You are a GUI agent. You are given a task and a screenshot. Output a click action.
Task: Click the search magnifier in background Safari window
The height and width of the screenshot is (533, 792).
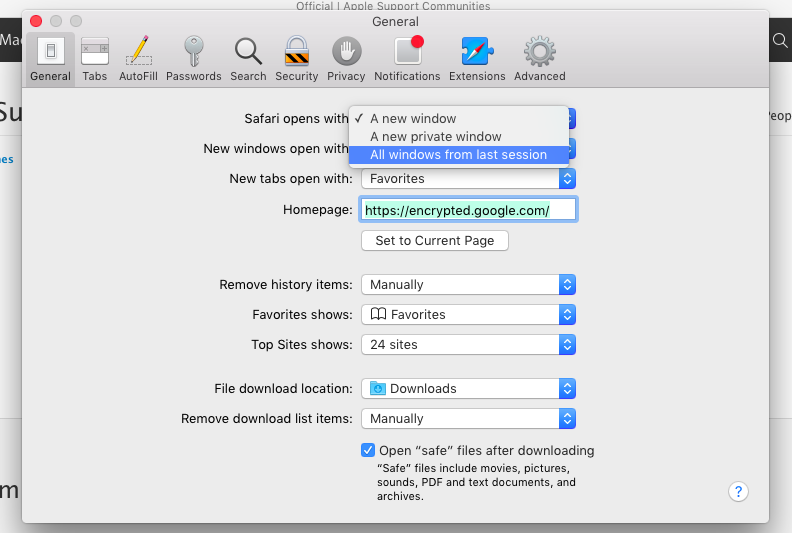780,40
